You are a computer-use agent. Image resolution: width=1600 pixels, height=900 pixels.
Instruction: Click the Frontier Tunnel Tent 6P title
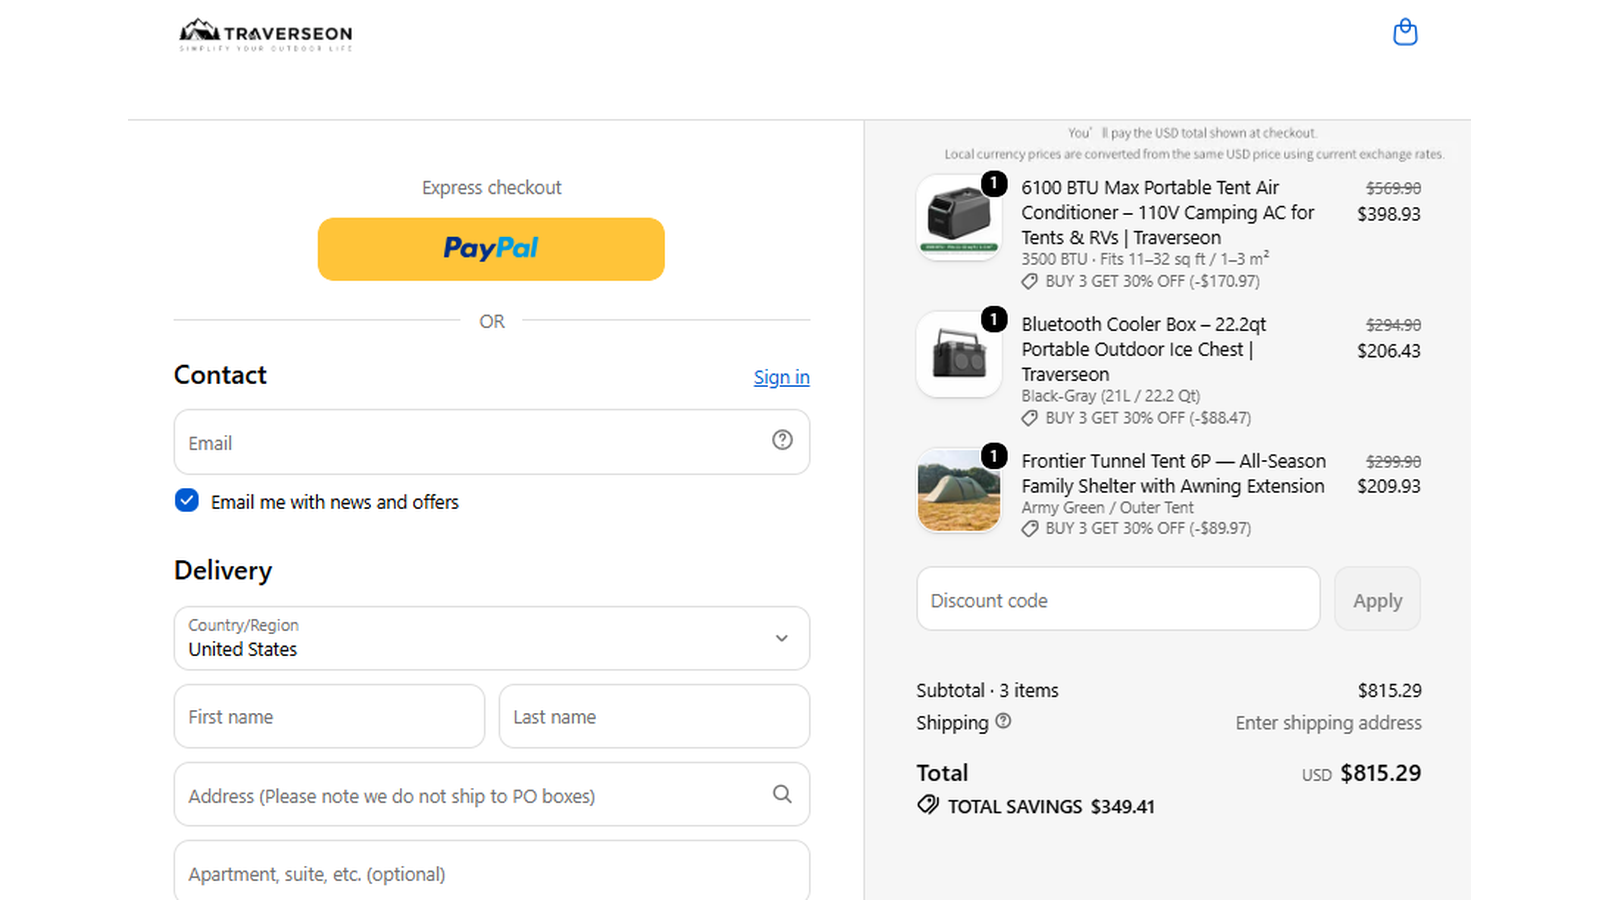coord(1173,473)
